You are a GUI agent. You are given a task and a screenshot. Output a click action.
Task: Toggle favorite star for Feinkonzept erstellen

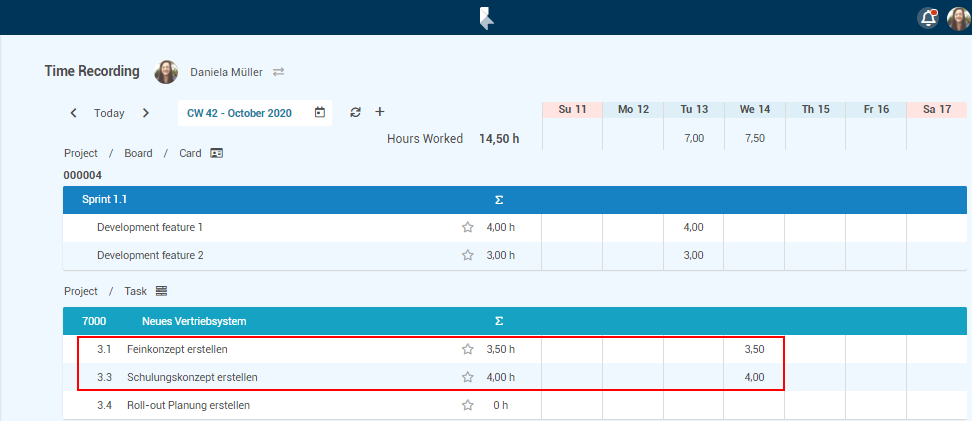[467, 349]
